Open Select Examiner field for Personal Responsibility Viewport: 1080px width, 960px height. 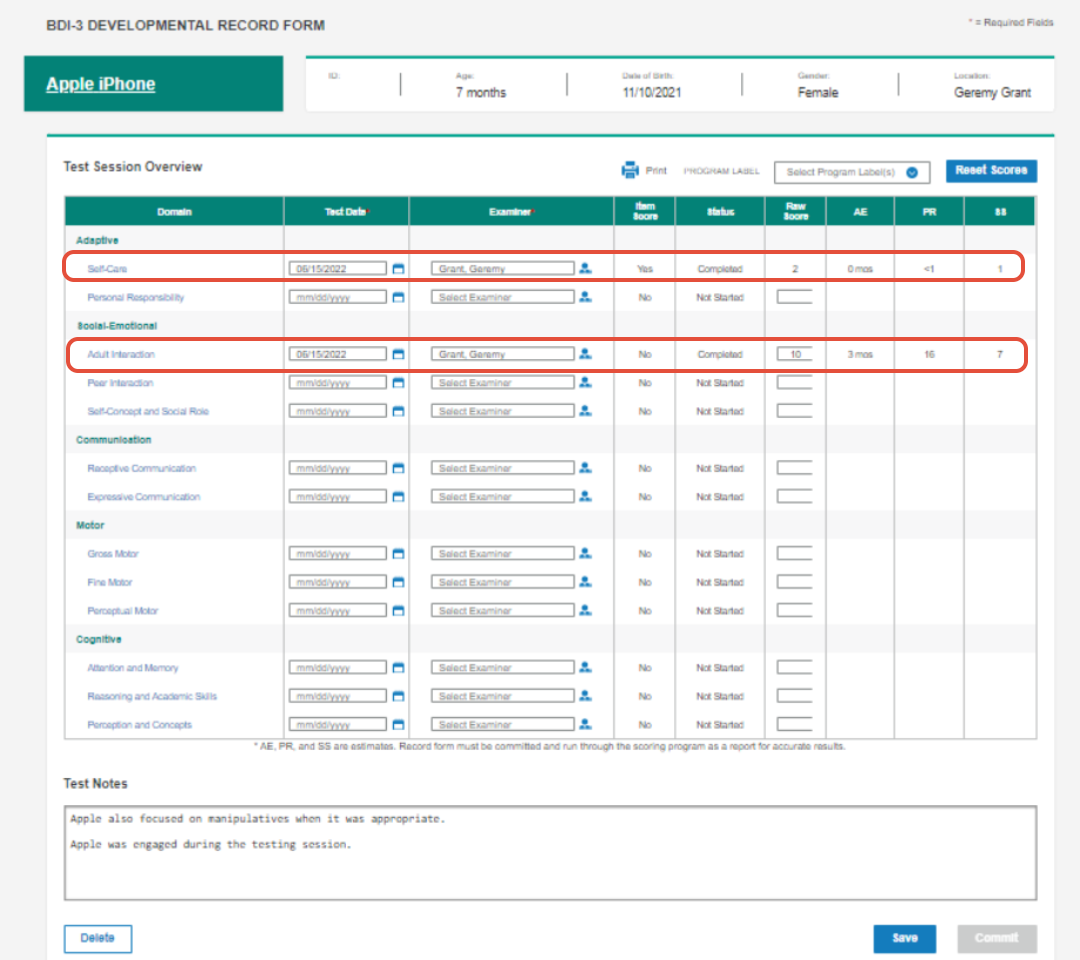click(x=502, y=297)
